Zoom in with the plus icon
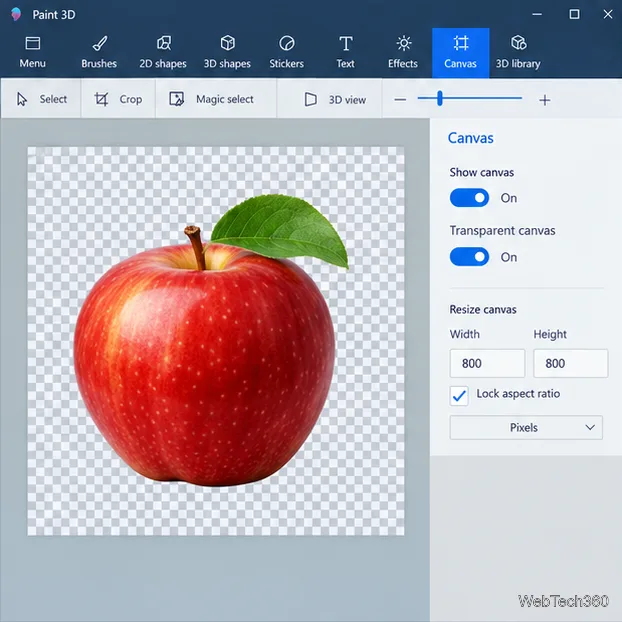The image size is (622, 622). (545, 100)
